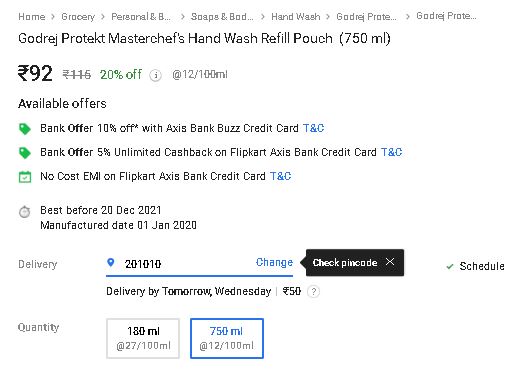The width and height of the screenshot is (508, 371).
Task: Close the Check pincode tooltip
Action: tap(390, 262)
